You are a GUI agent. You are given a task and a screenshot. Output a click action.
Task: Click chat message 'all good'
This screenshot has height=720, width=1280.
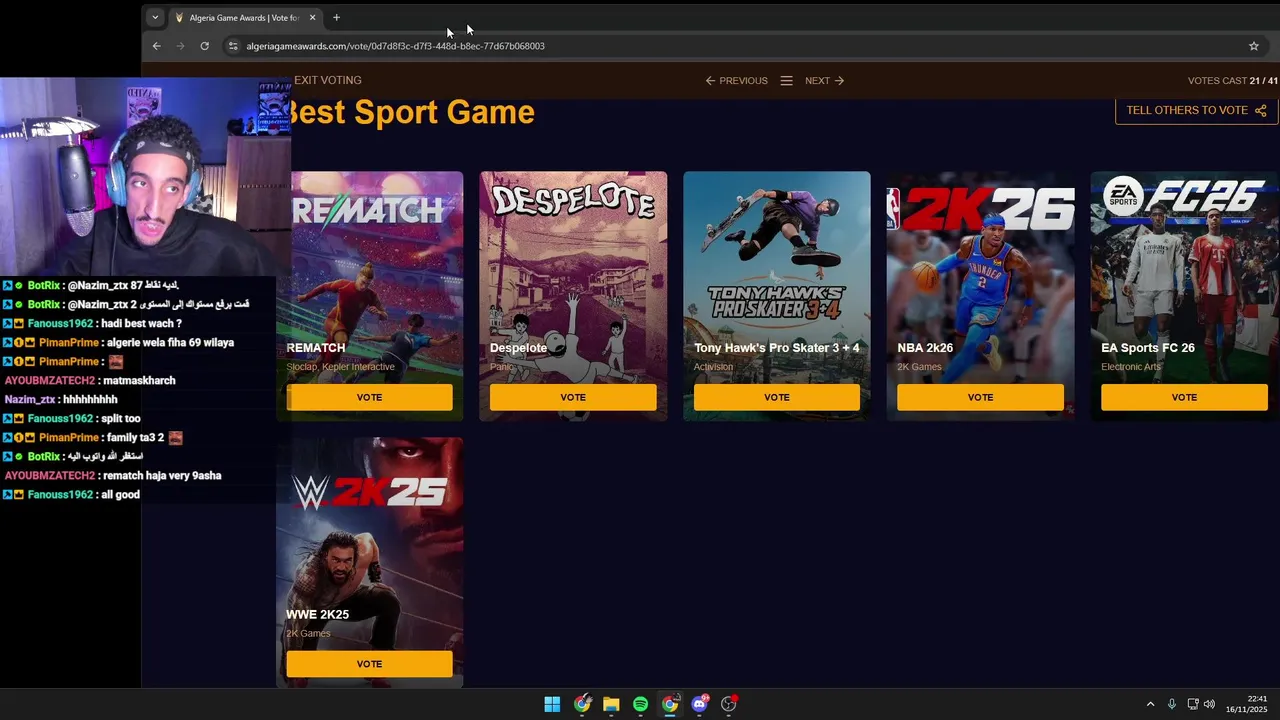[120, 495]
